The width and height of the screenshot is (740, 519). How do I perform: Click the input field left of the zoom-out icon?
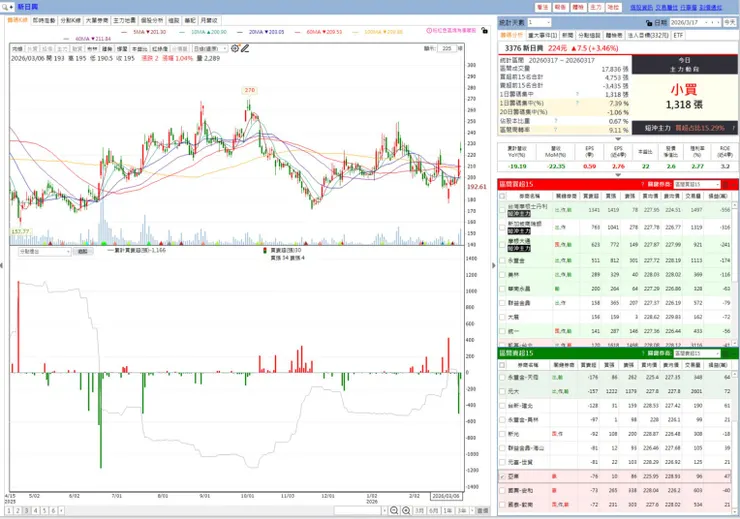tap(358, 511)
